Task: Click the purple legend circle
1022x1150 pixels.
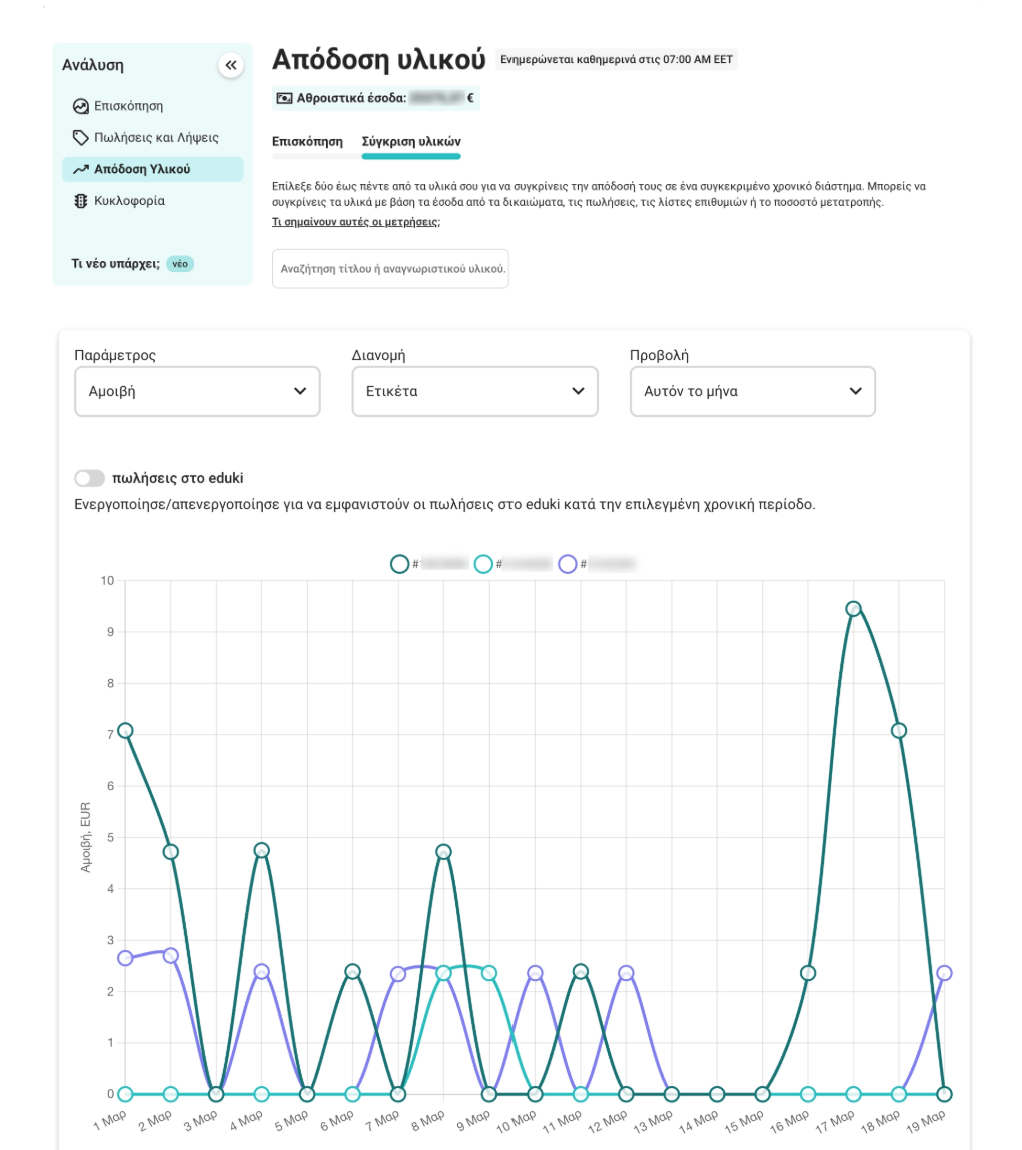Action: point(567,564)
